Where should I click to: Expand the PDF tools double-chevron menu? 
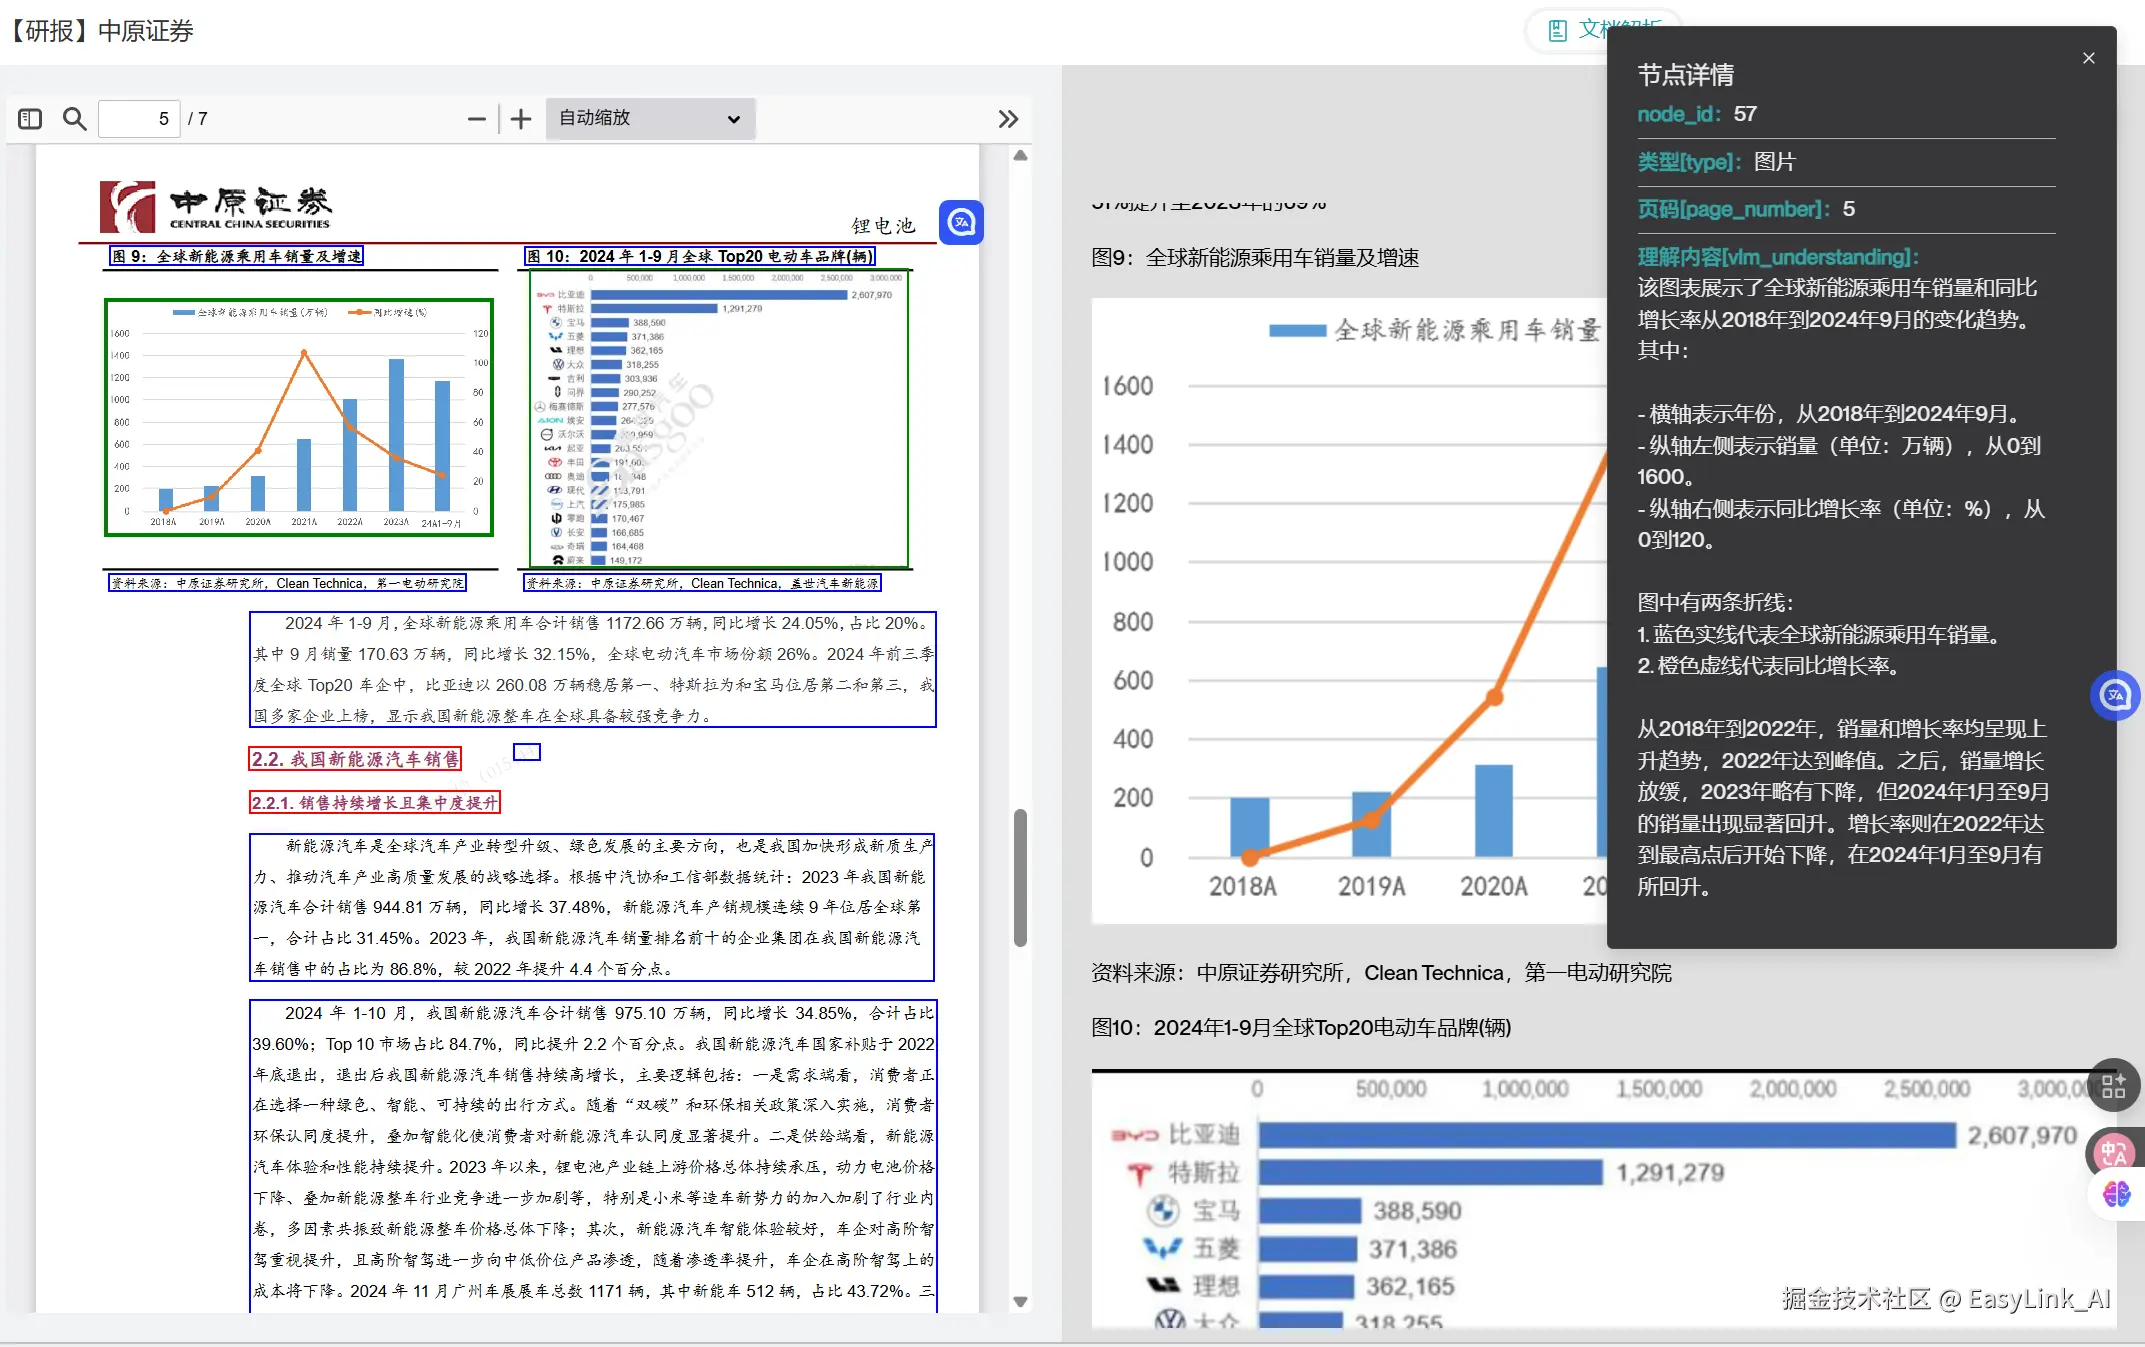pyautogui.click(x=1008, y=119)
